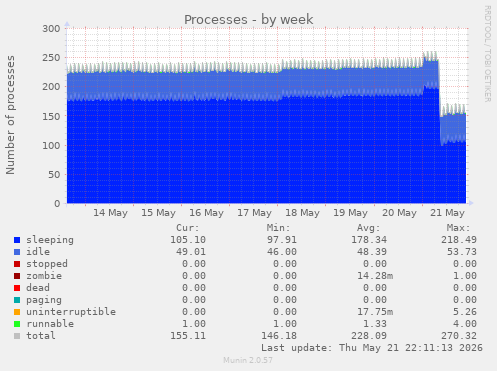Click the '21 May' x-axis date label
The height and width of the screenshot is (371, 497).
(447, 213)
